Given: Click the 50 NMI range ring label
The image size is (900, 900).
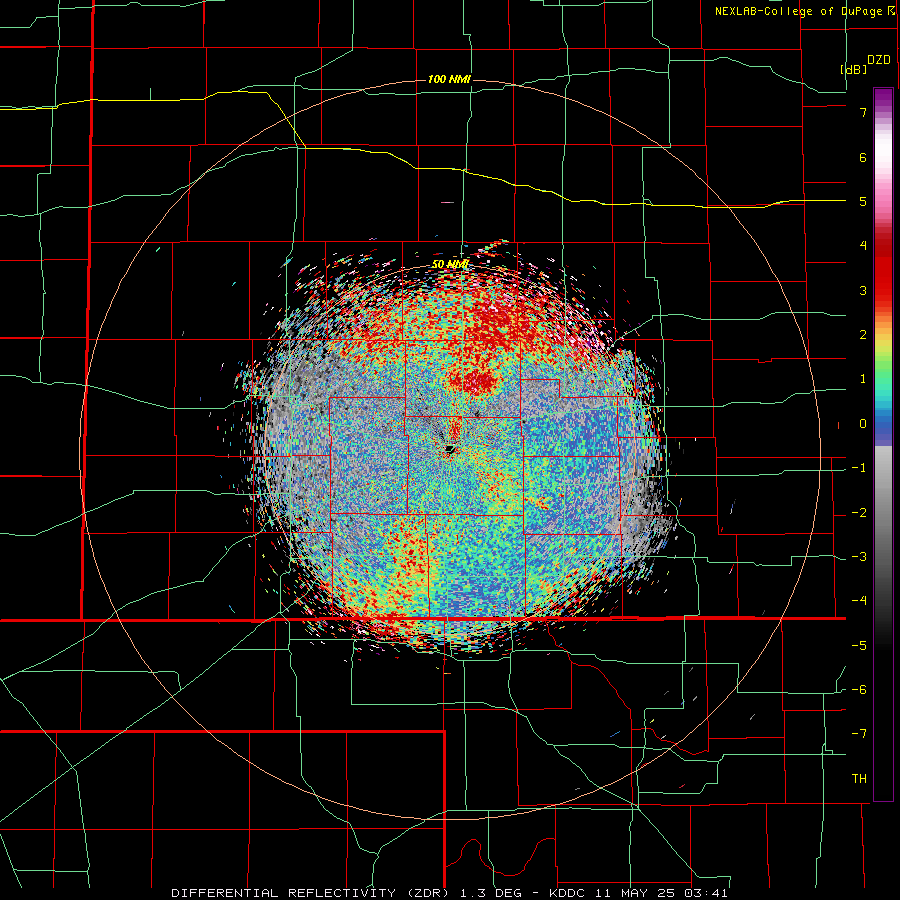Looking at the screenshot, I should (451, 265).
